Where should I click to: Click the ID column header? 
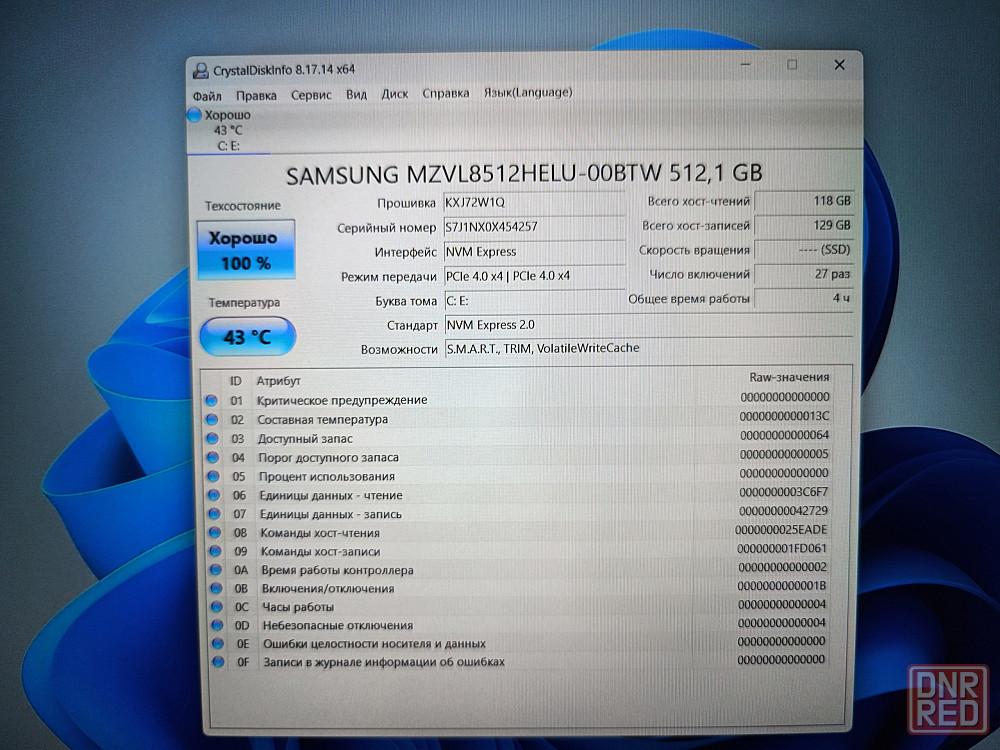point(235,381)
